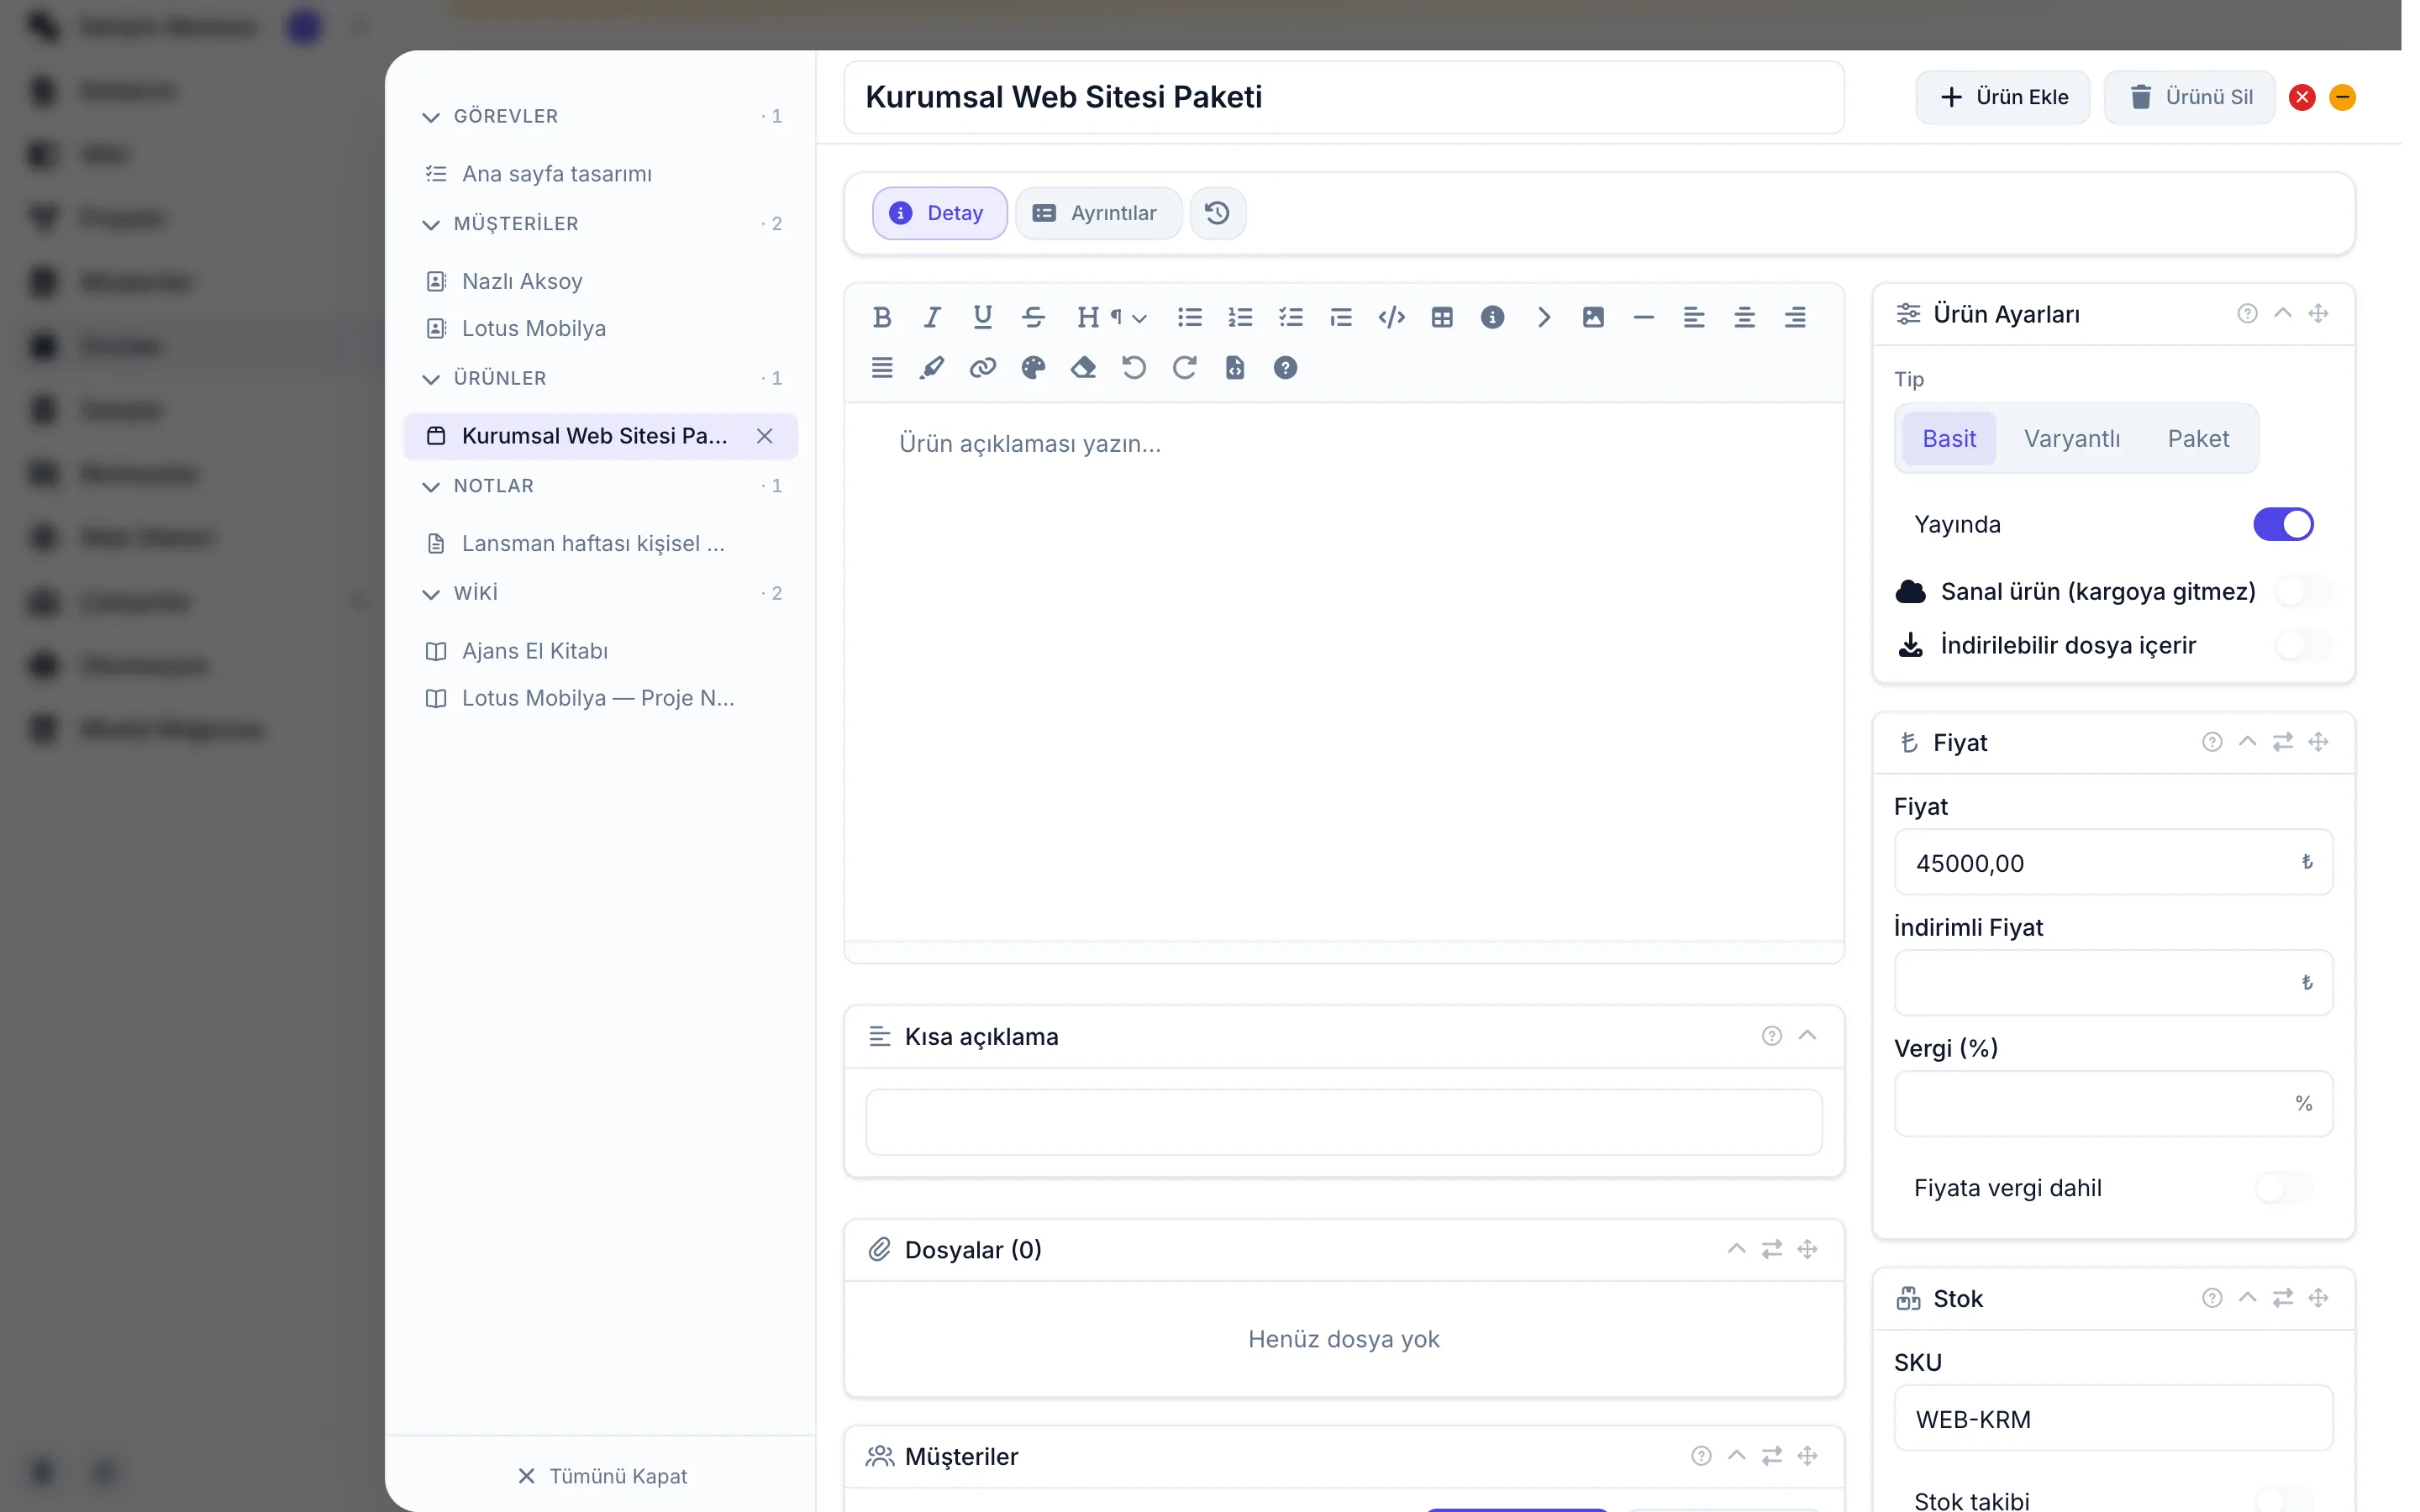This screenshot has width=2420, height=1512.
Task: Switch to the Ayrıntılar tab
Action: [x=1097, y=213]
